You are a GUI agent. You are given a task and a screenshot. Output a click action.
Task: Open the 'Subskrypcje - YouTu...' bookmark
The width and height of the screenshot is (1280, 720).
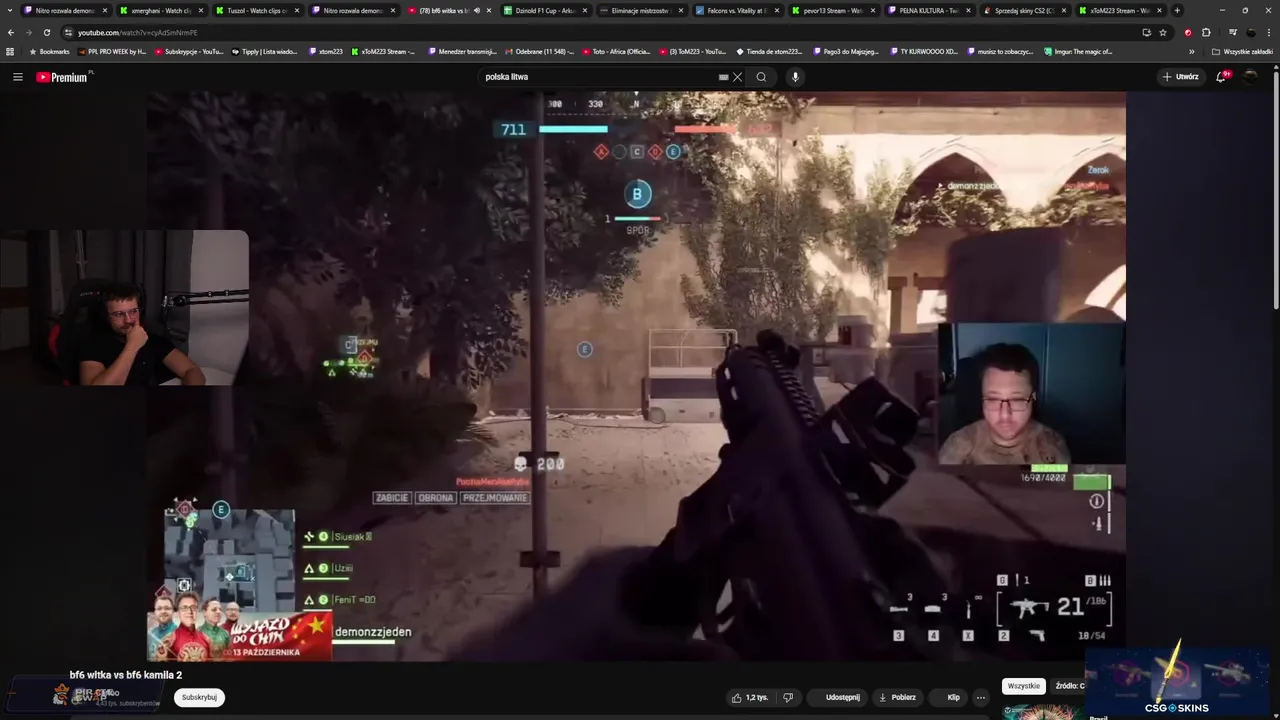point(189,51)
